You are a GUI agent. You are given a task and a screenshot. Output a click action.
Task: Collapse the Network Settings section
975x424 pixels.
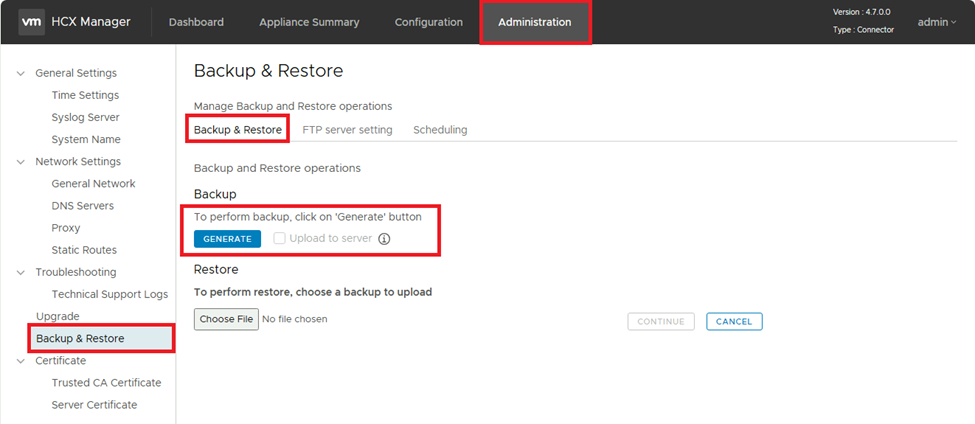(x=21, y=162)
